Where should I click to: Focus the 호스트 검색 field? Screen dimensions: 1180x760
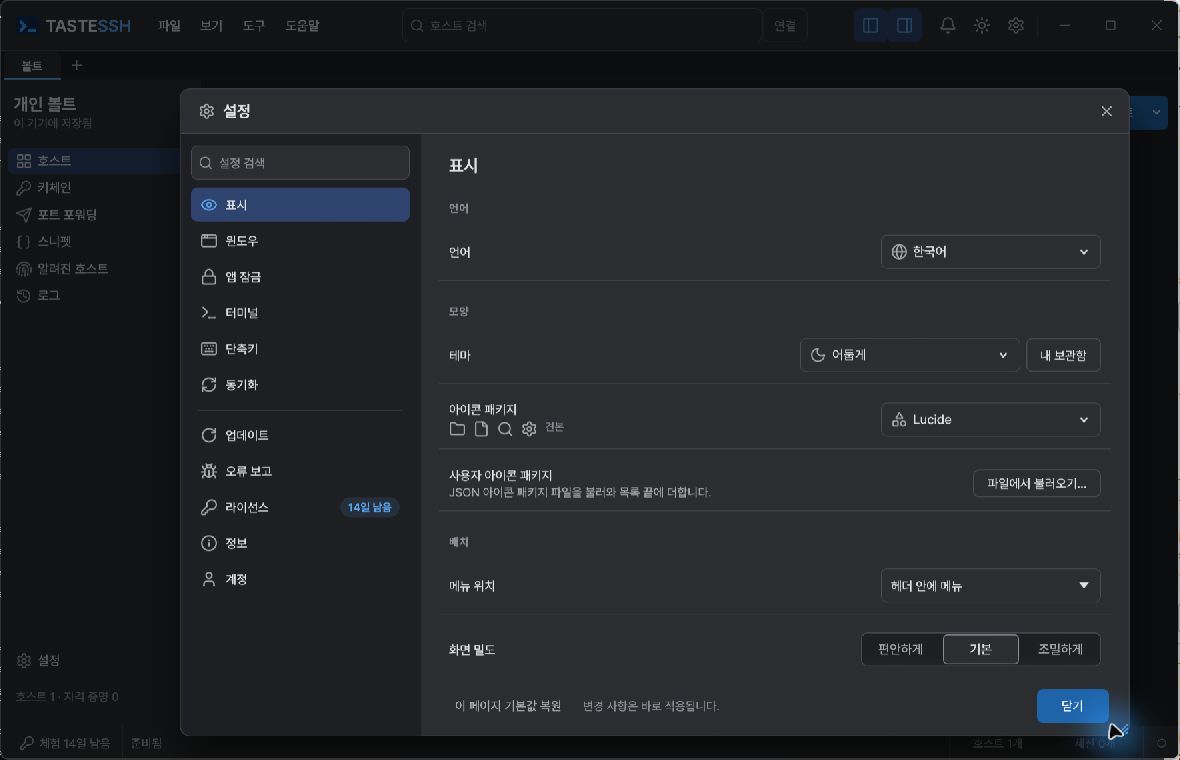tap(582, 26)
